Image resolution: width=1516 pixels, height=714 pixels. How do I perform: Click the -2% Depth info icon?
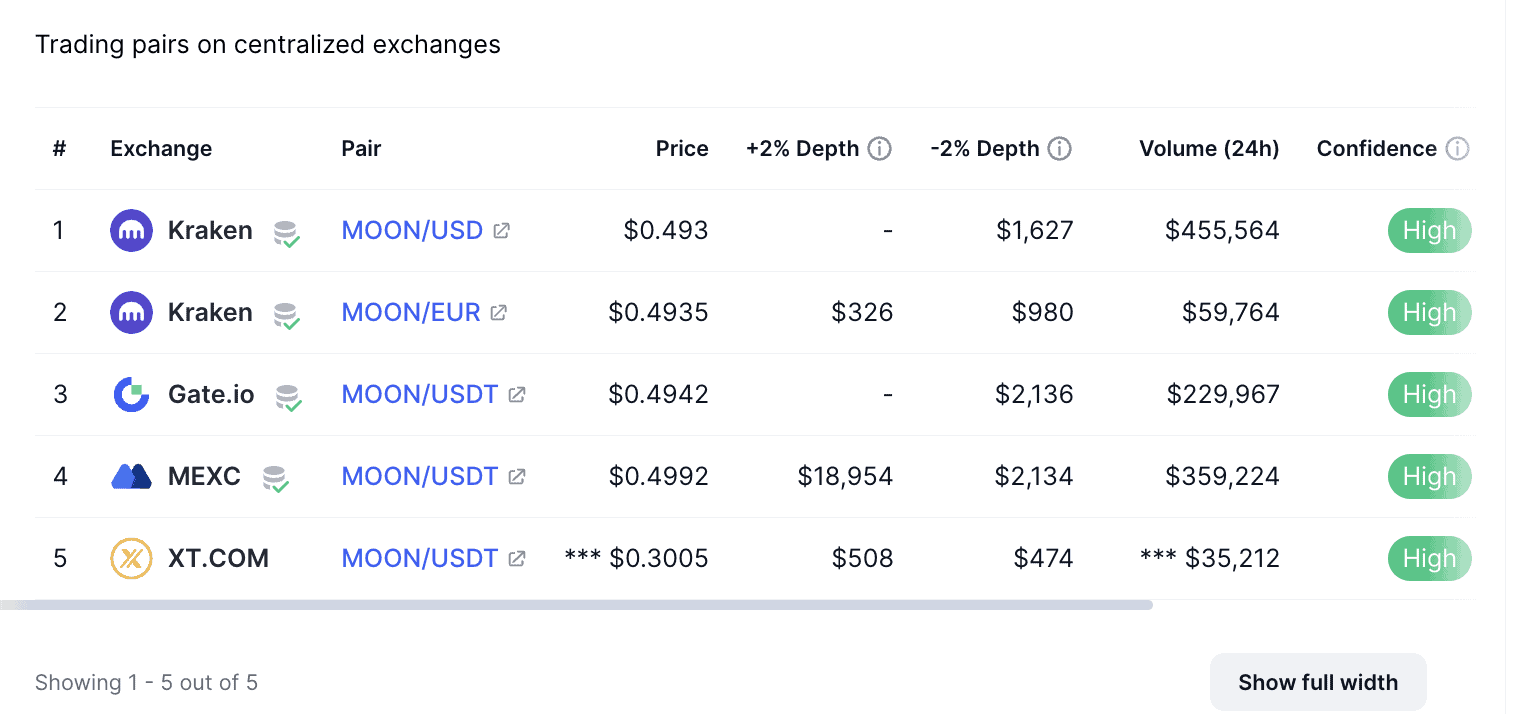point(1060,149)
